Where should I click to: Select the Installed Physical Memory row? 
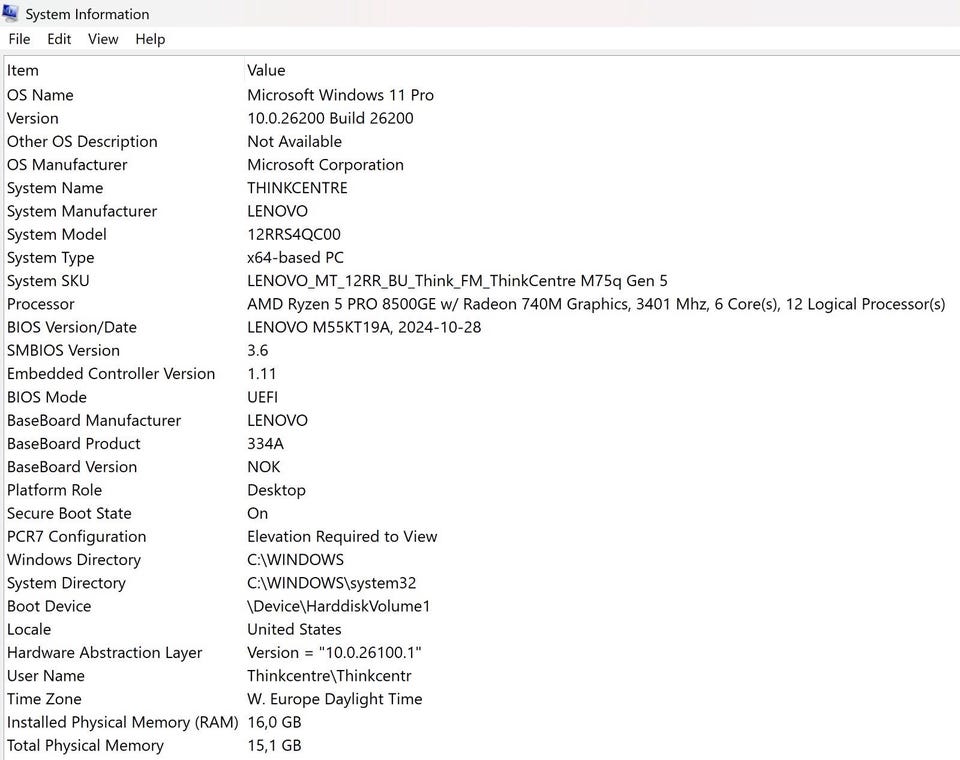(122, 722)
